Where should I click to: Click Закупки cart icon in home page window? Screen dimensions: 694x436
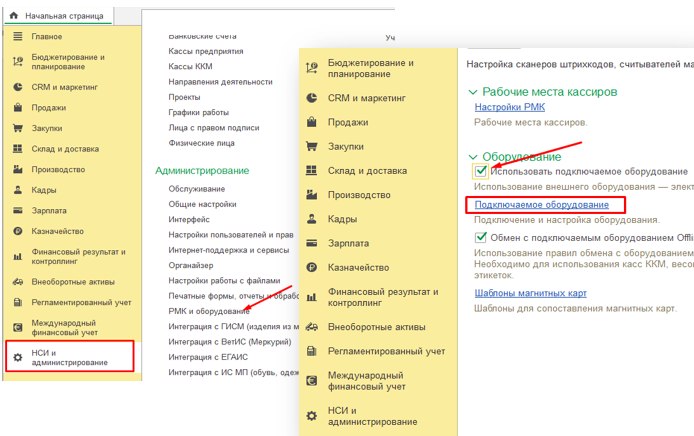18,128
